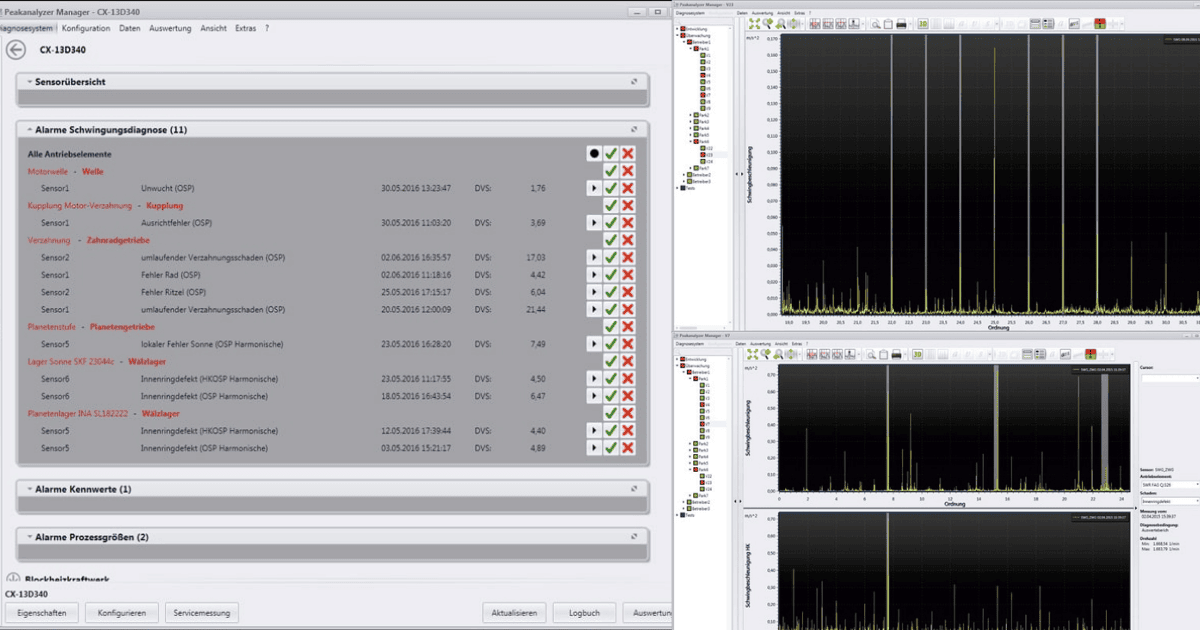Click the Servicemessung button
The height and width of the screenshot is (630, 1200).
[201, 613]
